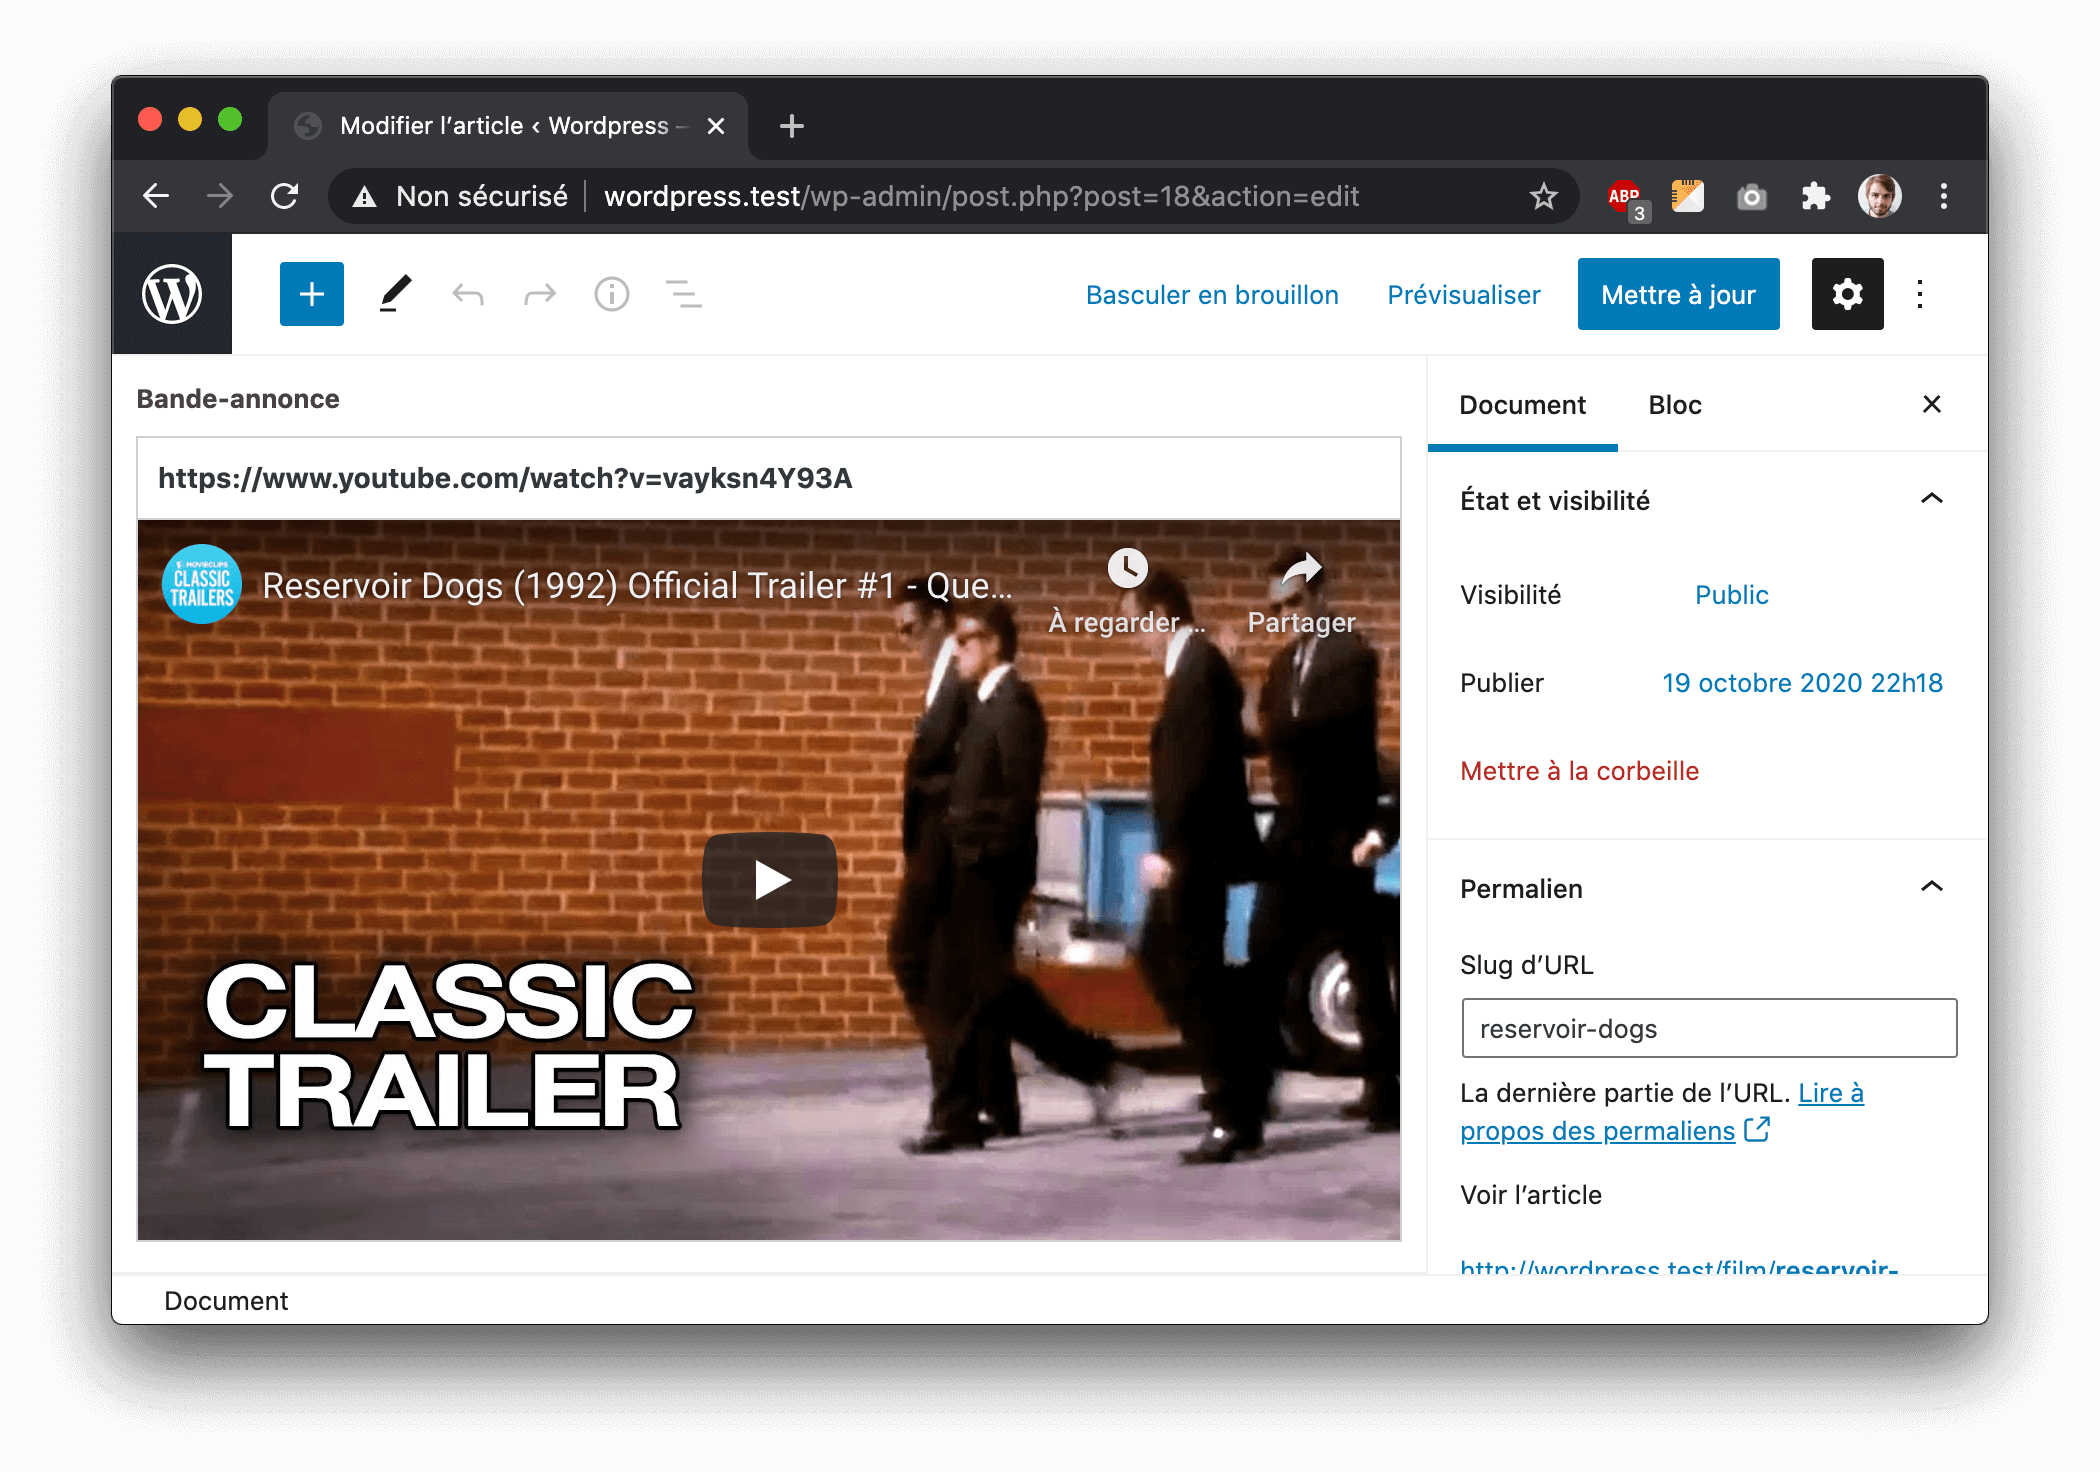Click the Mettre à jour button
This screenshot has width=2100, height=1472.
[x=1677, y=294]
